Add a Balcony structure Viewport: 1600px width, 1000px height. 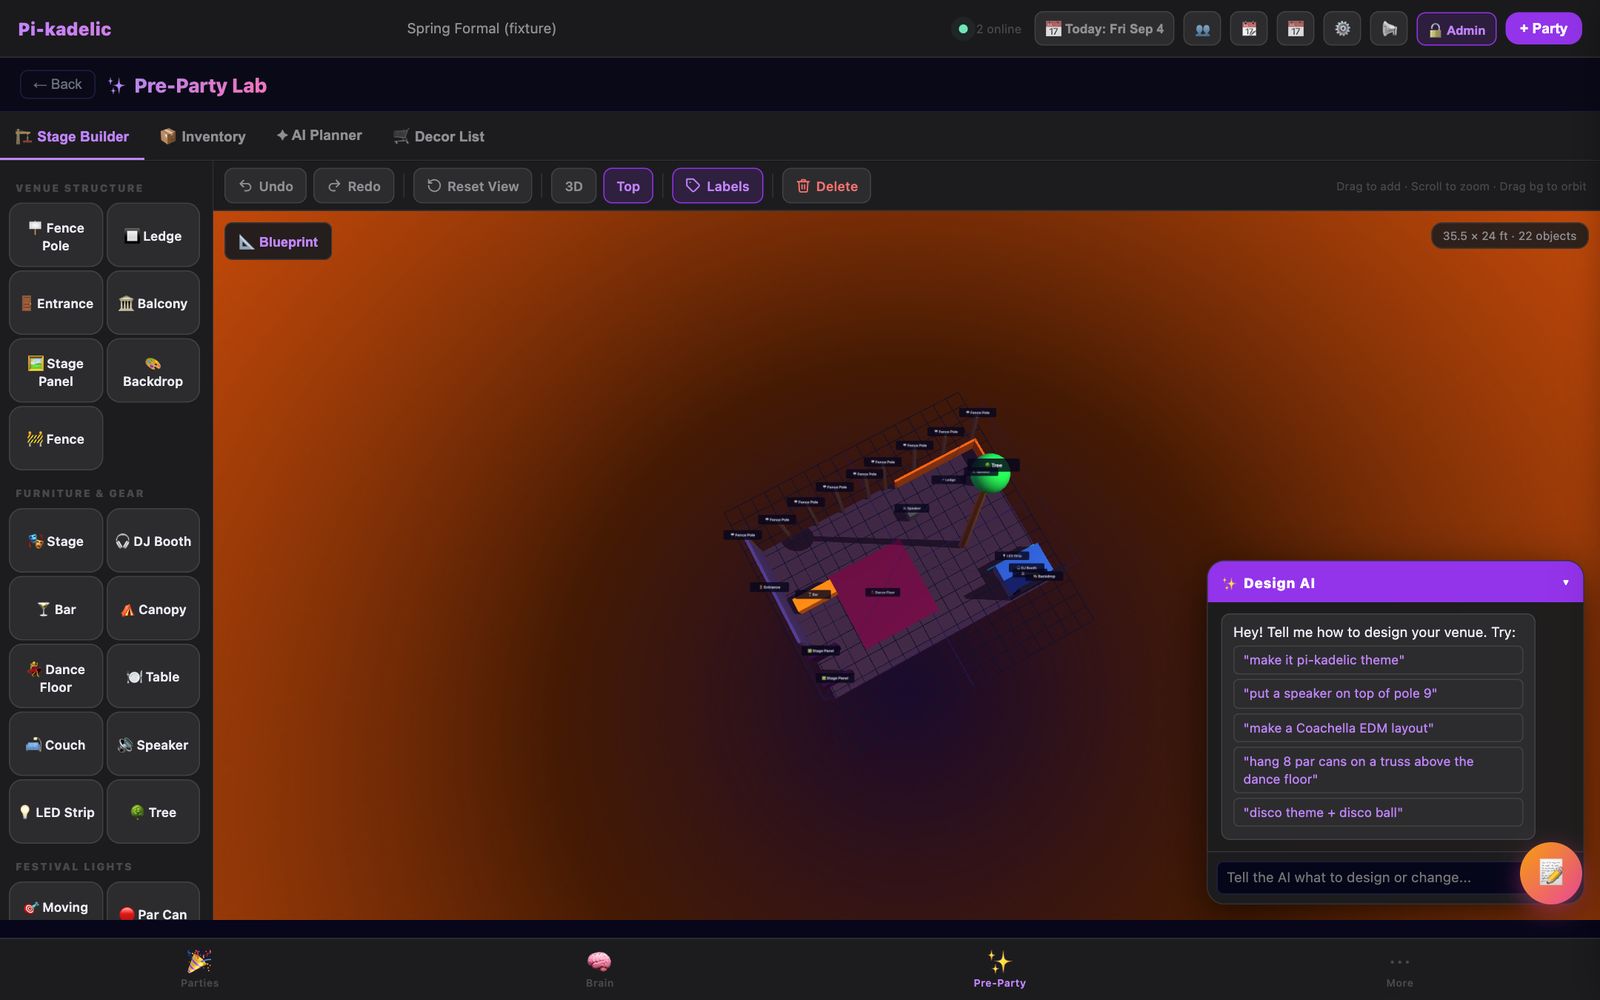coord(153,303)
